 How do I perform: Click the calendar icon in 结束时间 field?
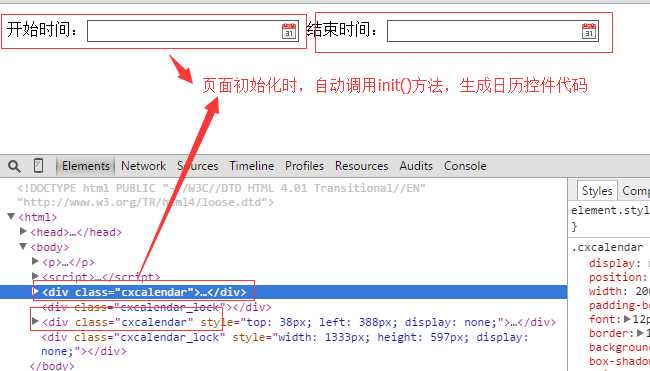(589, 32)
